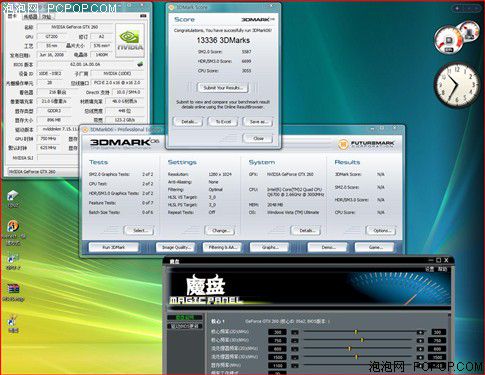Viewport: 485px width, 375px height.
Task: Click the Demo button in 3DMark06
Action: pyautogui.click(x=328, y=247)
